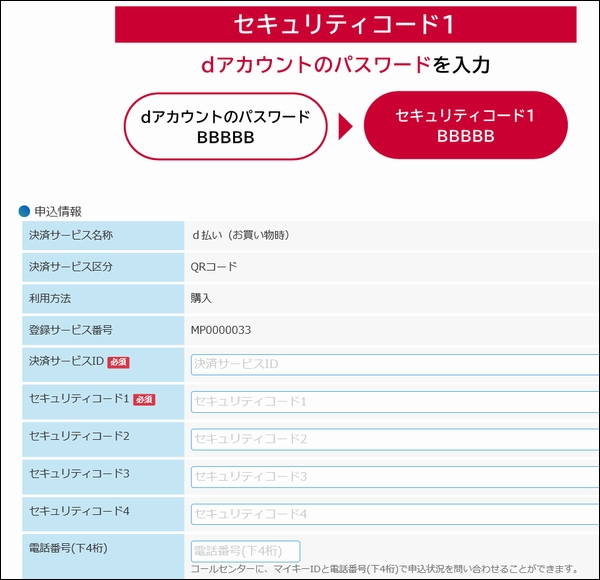Click the 'QRコード' value text
Image resolution: width=600 pixels, height=580 pixels.
(x=214, y=267)
